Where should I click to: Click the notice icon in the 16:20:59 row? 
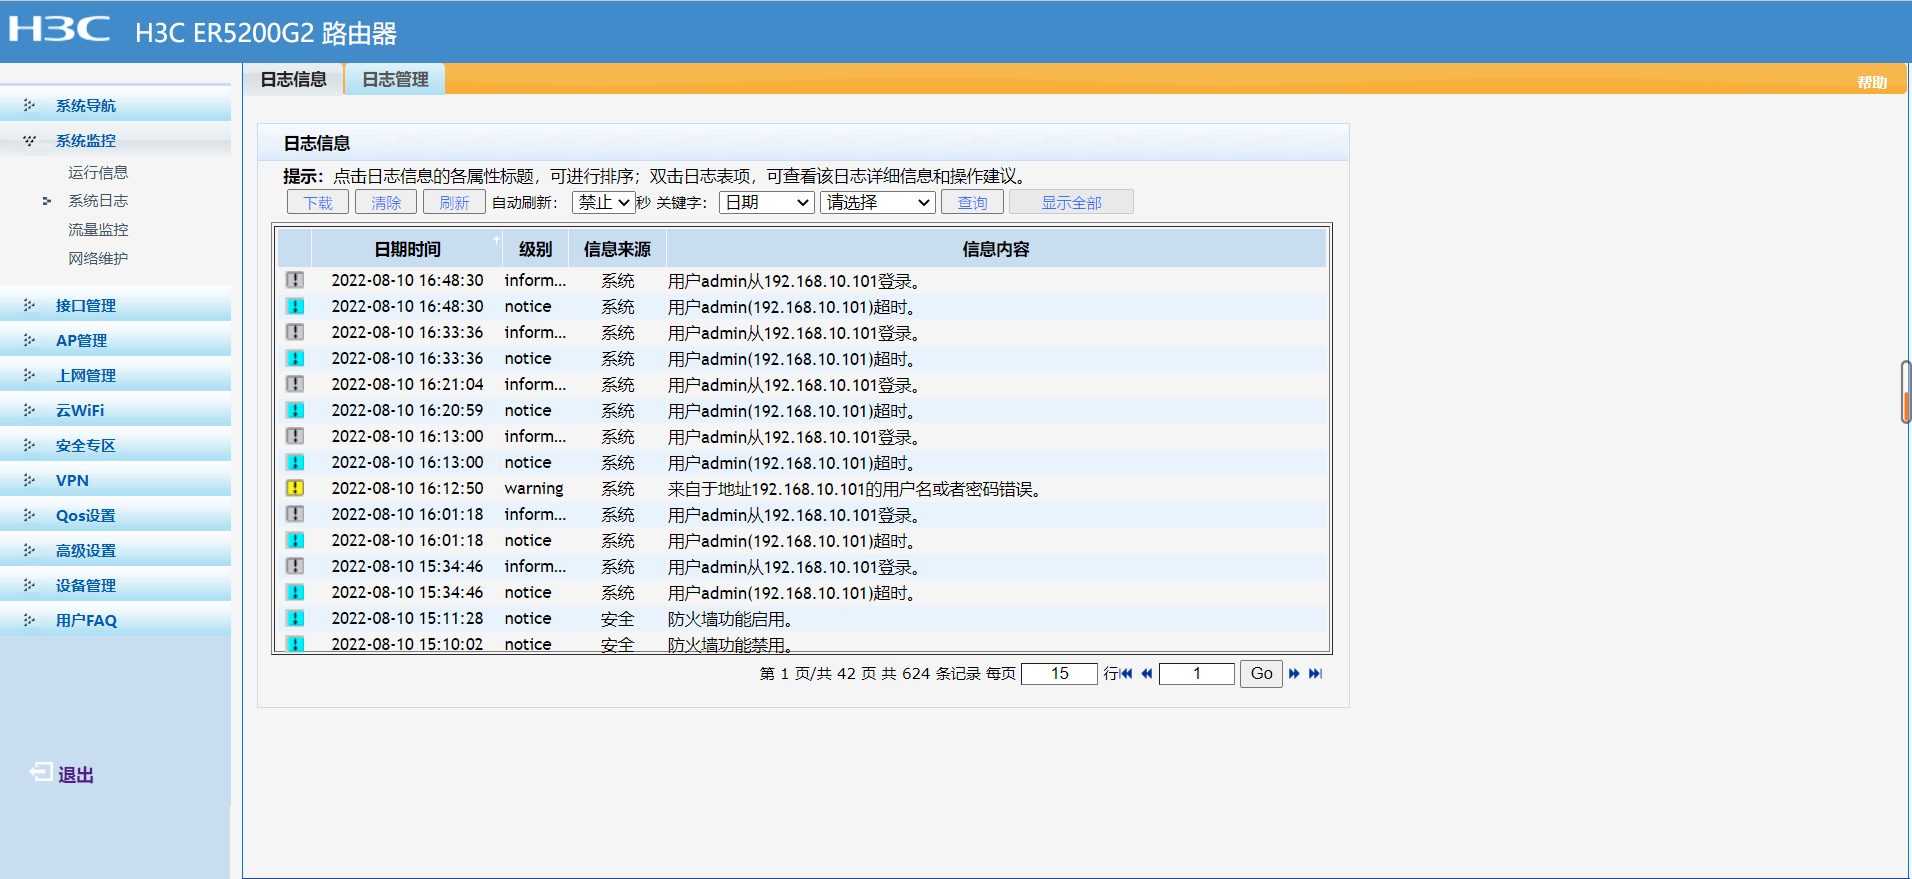[295, 410]
